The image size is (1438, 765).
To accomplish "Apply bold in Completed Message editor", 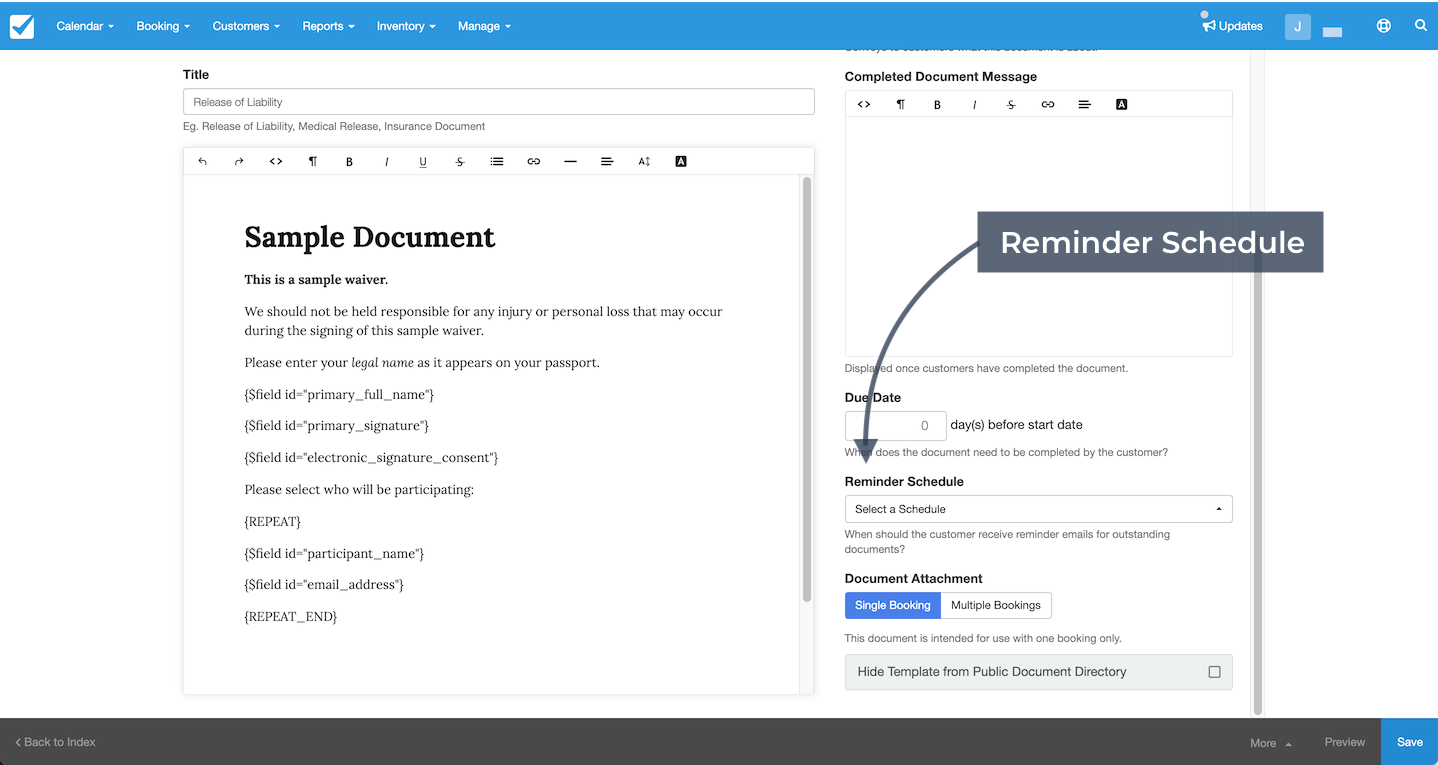I will [937, 104].
